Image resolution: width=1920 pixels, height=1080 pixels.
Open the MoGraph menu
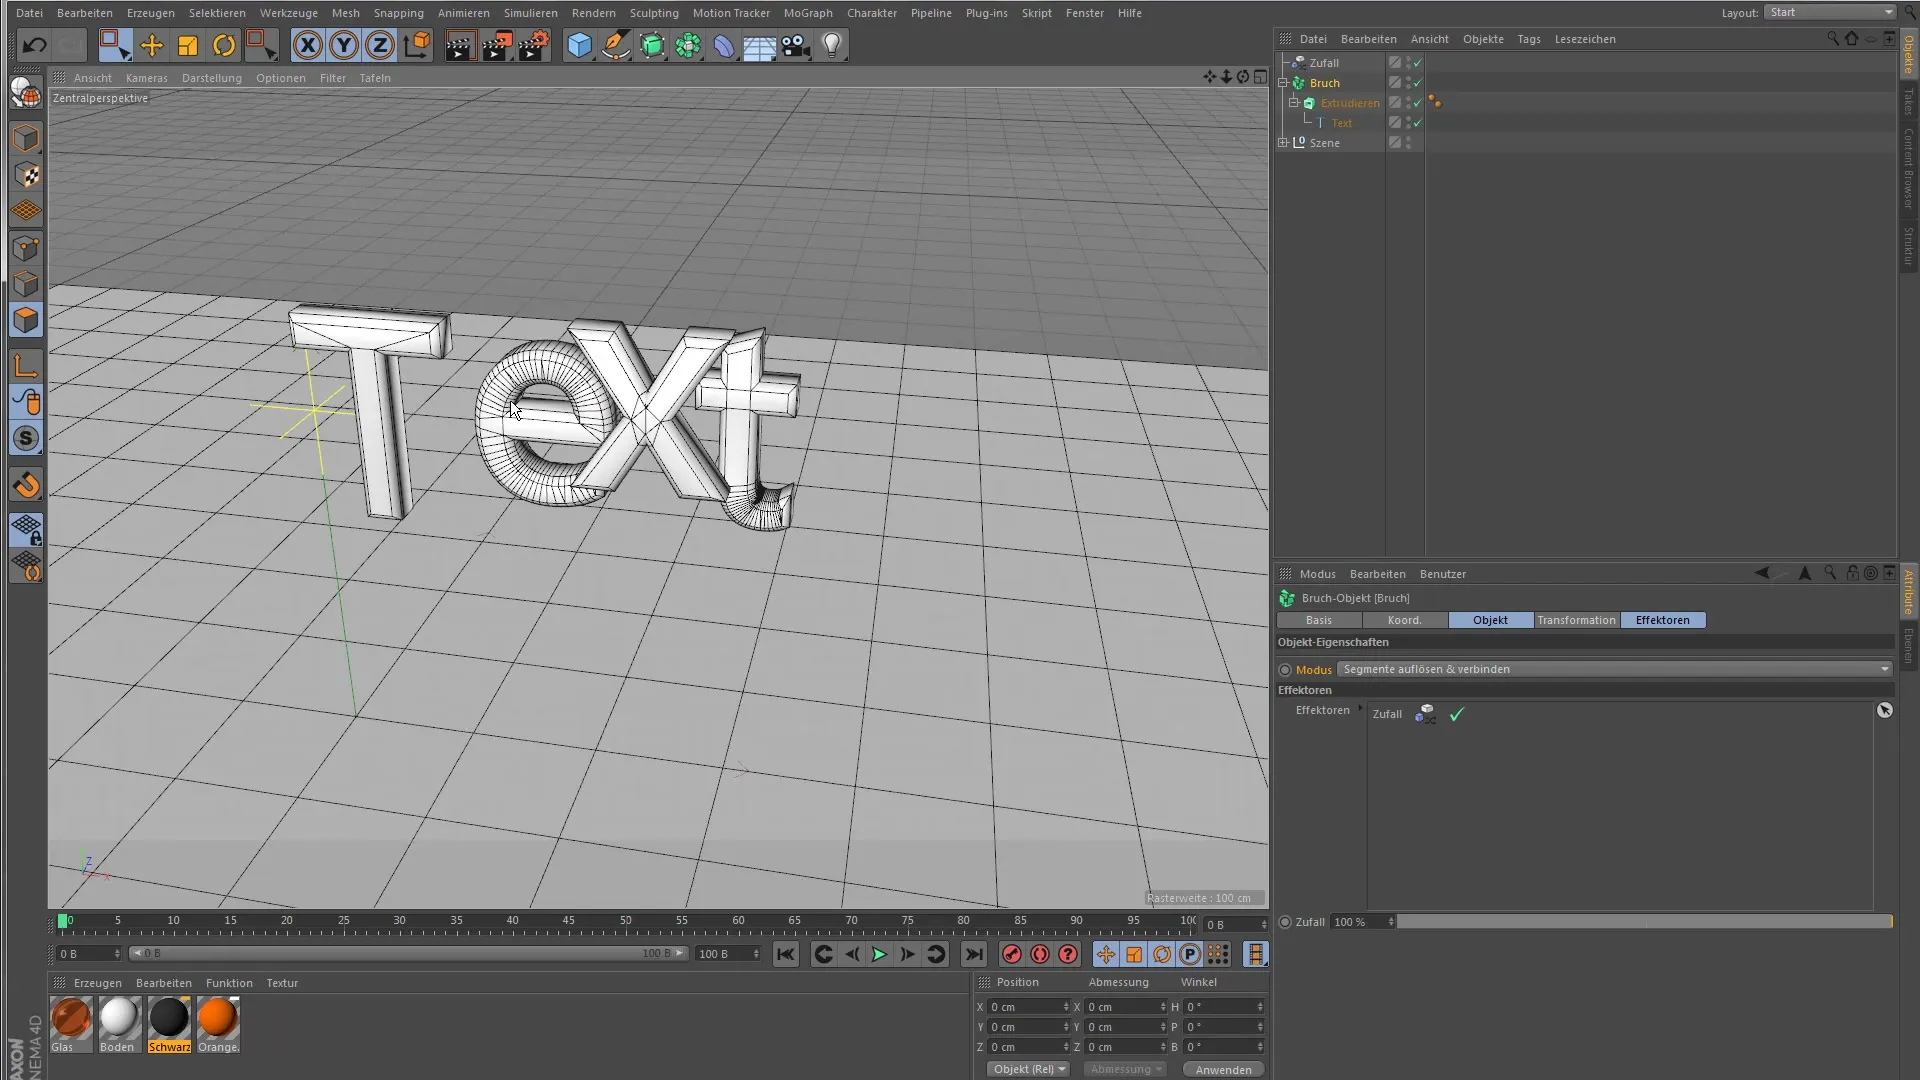pos(807,13)
